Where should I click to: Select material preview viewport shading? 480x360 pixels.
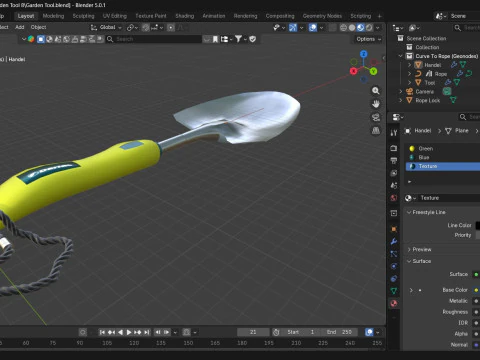pos(361,28)
